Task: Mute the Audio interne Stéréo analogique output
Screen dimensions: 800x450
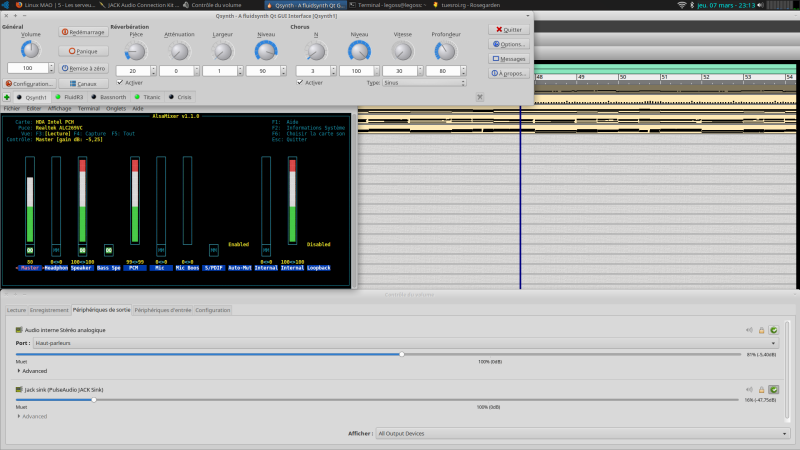Action: point(748,329)
